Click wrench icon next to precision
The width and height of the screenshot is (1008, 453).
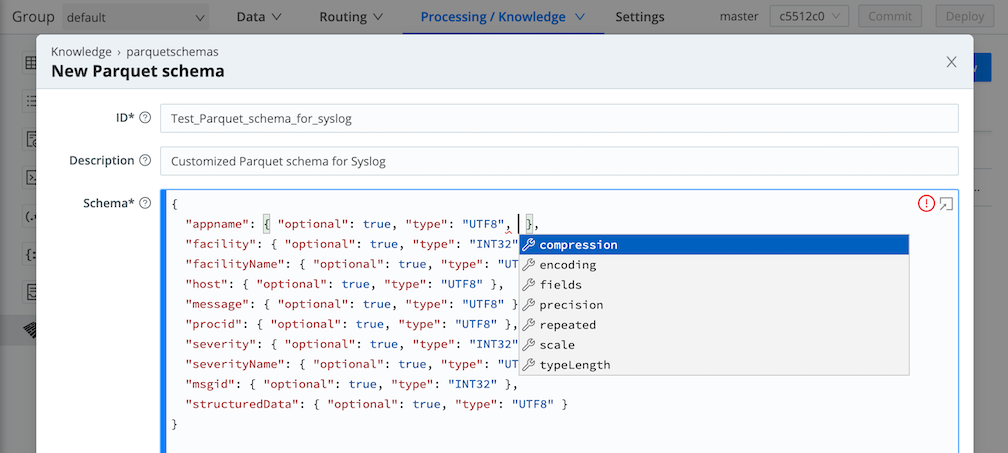point(528,305)
